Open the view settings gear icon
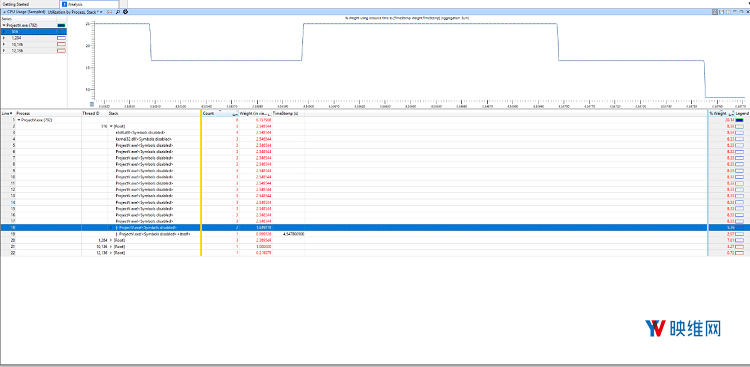 125,11
